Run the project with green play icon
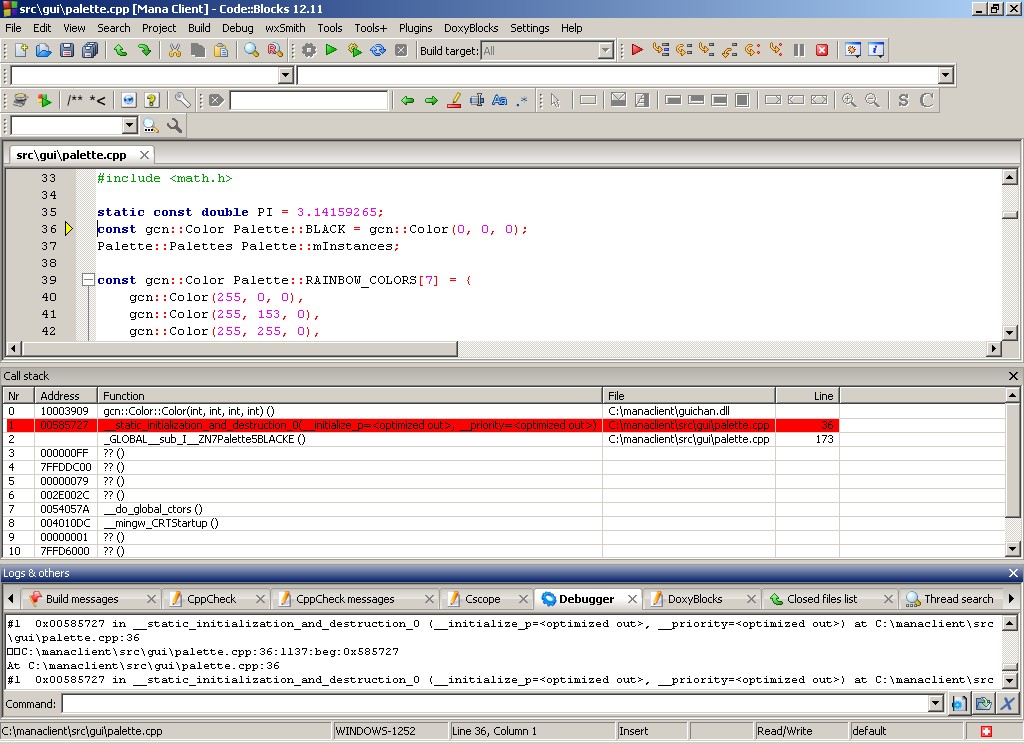Image resolution: width=1024 pixels, height=744 pixels. [331, 50]
